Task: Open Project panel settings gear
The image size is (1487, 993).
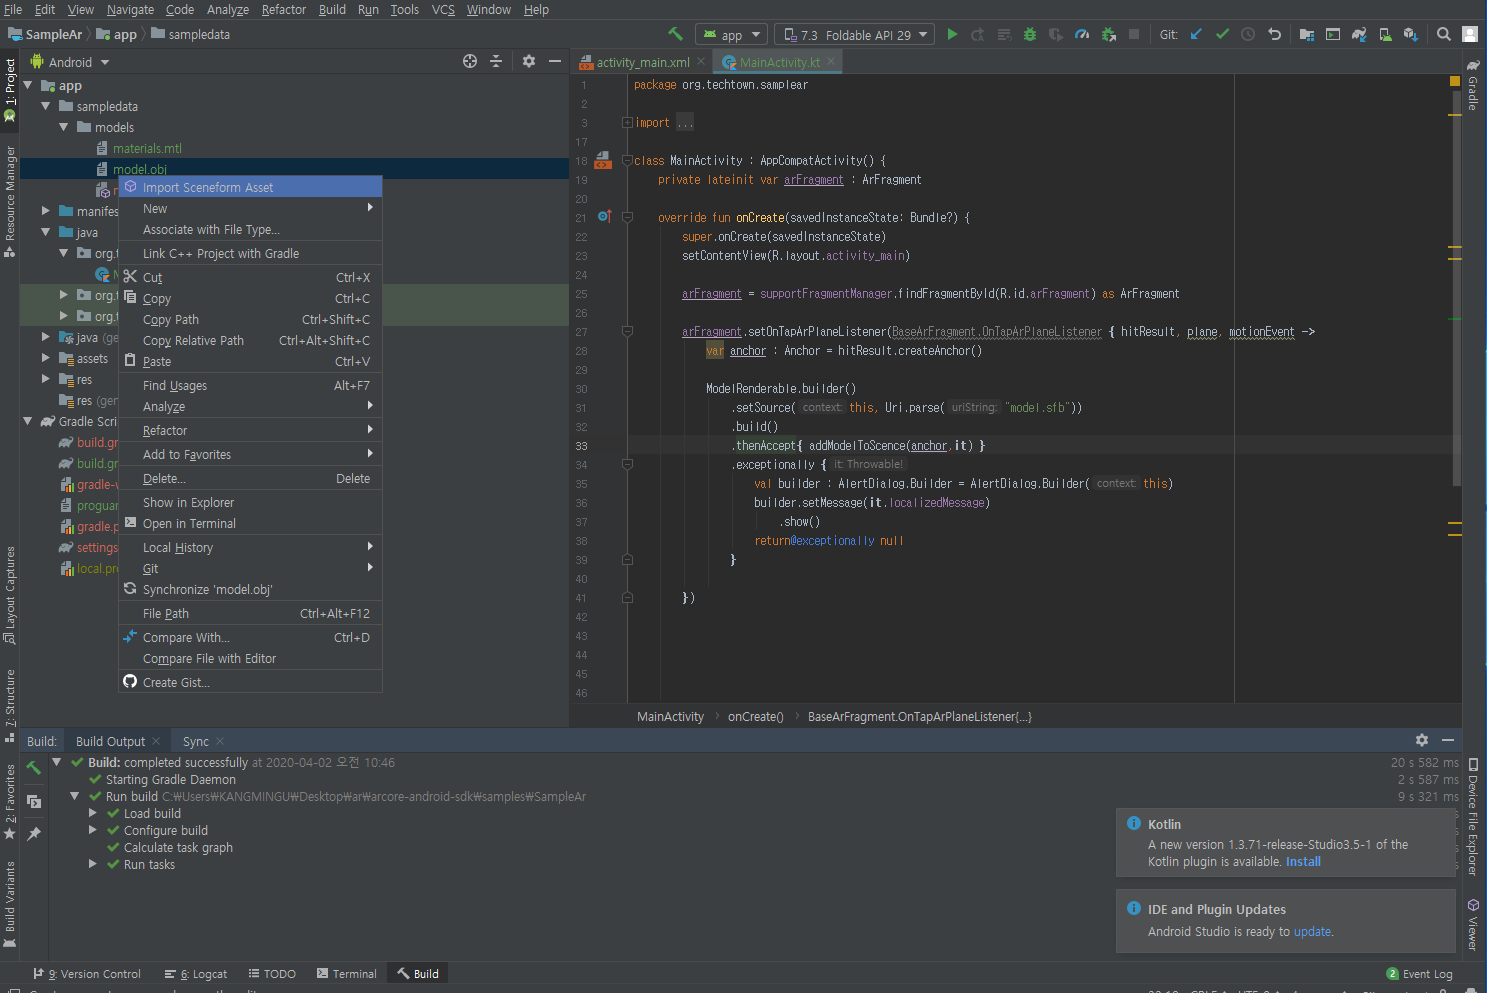Action: point(529,61)
